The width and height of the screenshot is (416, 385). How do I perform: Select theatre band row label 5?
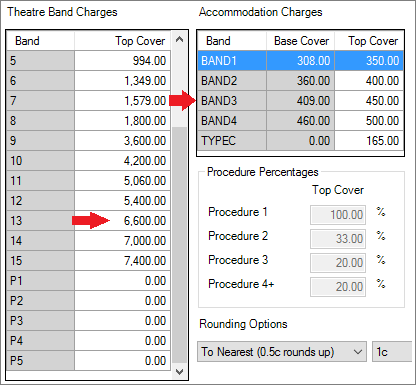(40, 61)
